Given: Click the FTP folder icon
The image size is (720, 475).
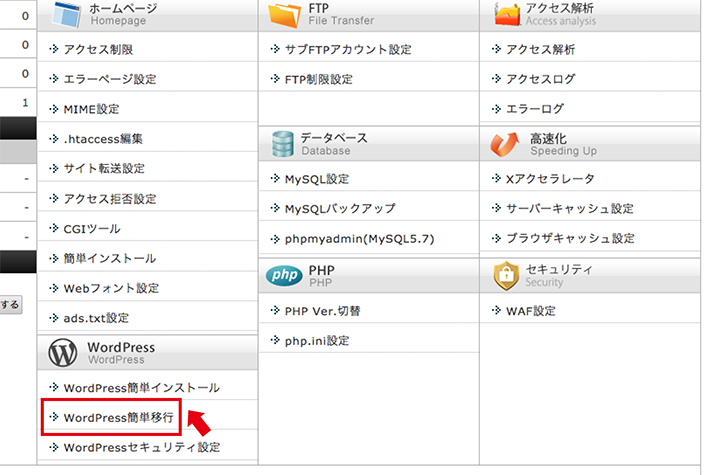Looking at the screenshot, I should pyautogui.click(x=284, y=15).
